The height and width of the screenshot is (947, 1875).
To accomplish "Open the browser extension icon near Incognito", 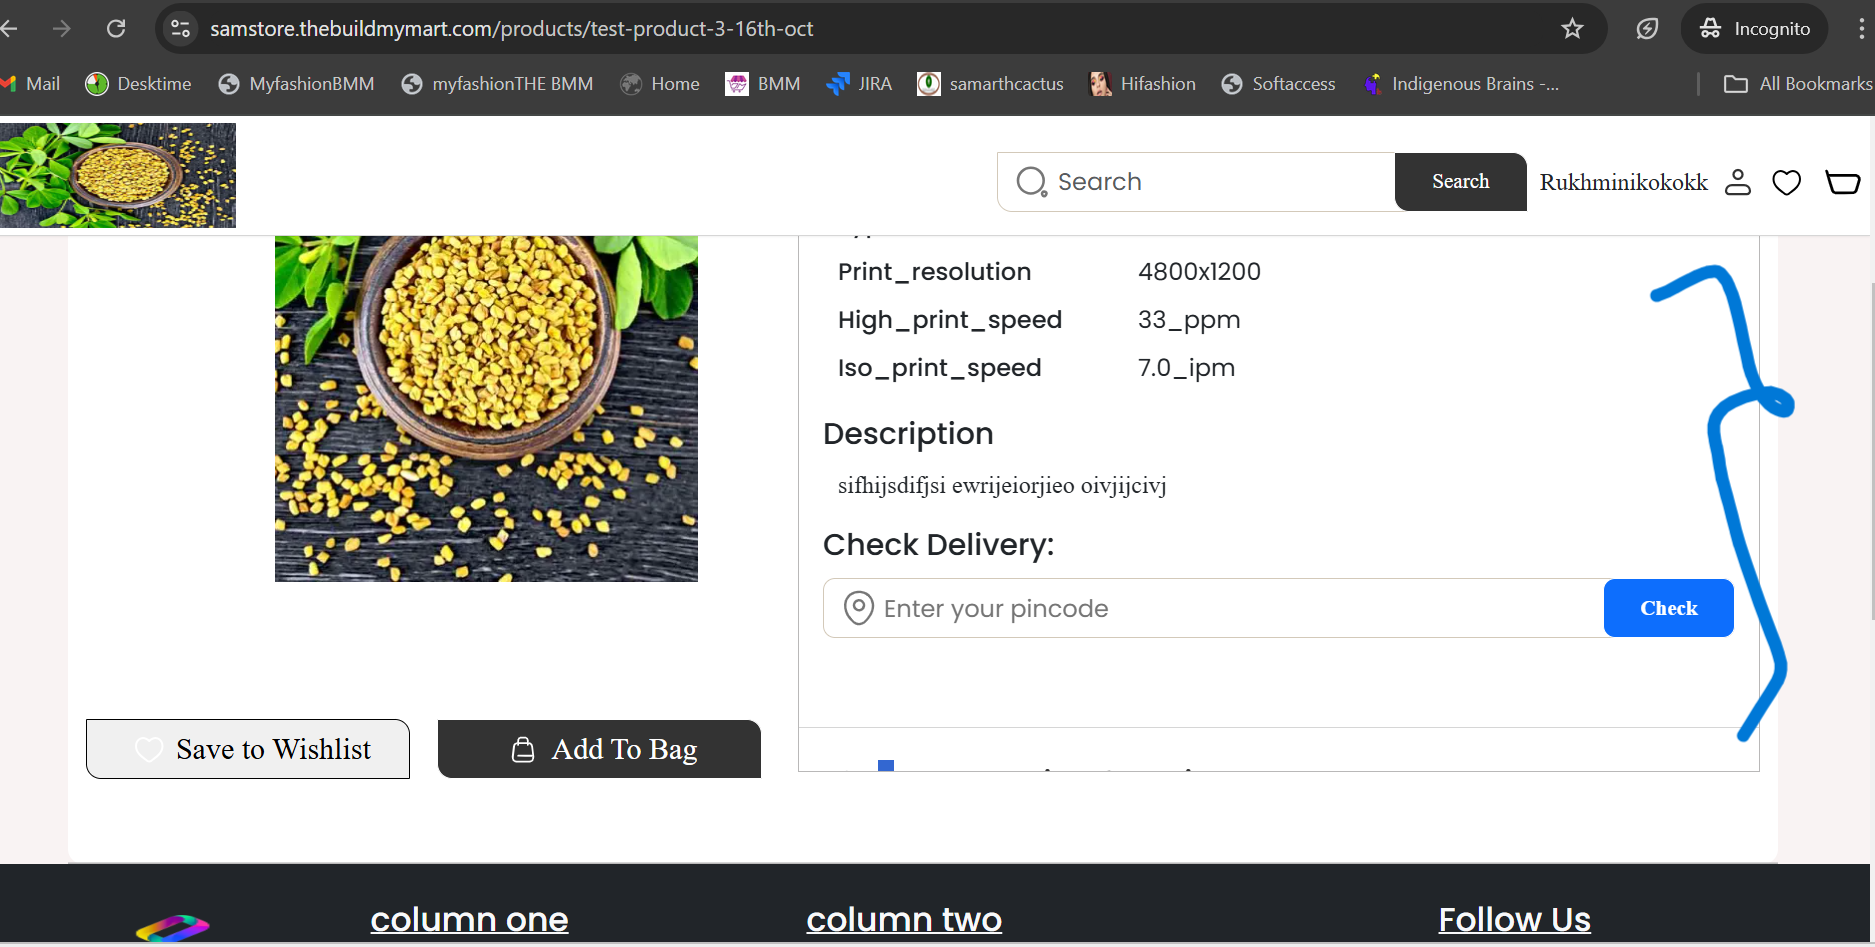I will click(x=1647, y=28).
